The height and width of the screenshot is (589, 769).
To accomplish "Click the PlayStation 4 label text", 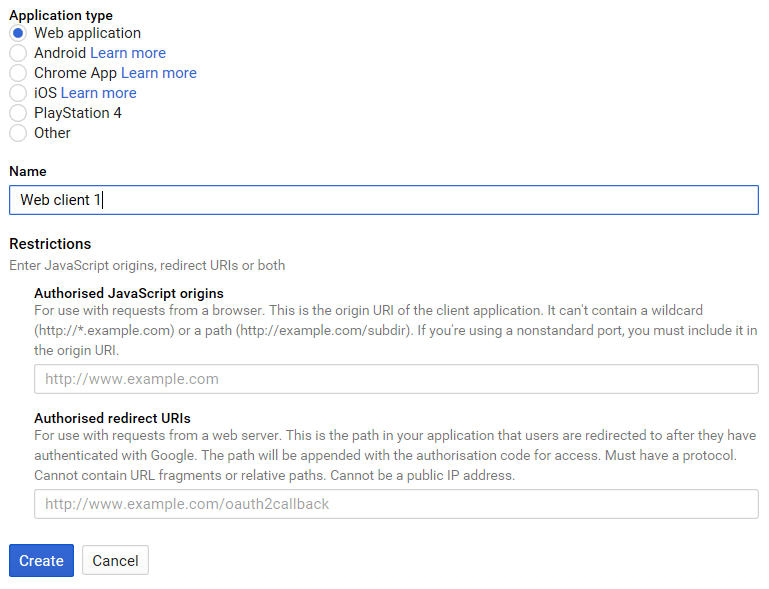I will pos(77,113).
